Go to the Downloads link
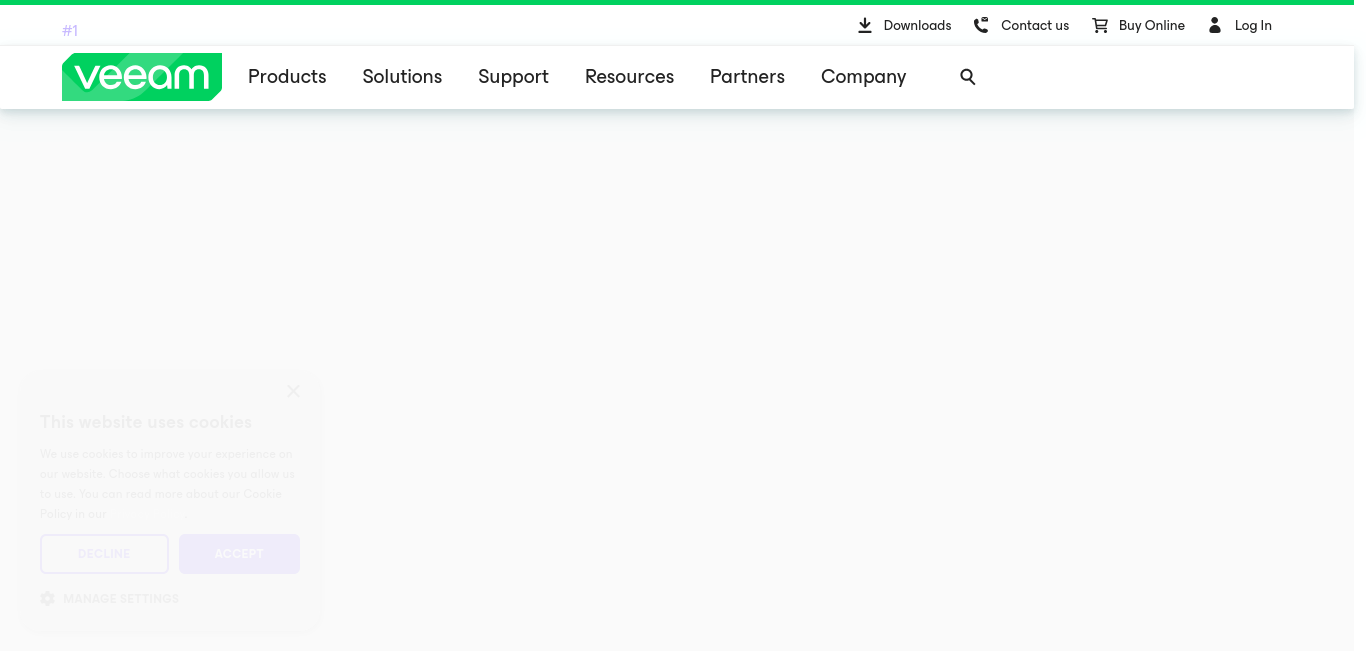 click(x=917, y=25)
